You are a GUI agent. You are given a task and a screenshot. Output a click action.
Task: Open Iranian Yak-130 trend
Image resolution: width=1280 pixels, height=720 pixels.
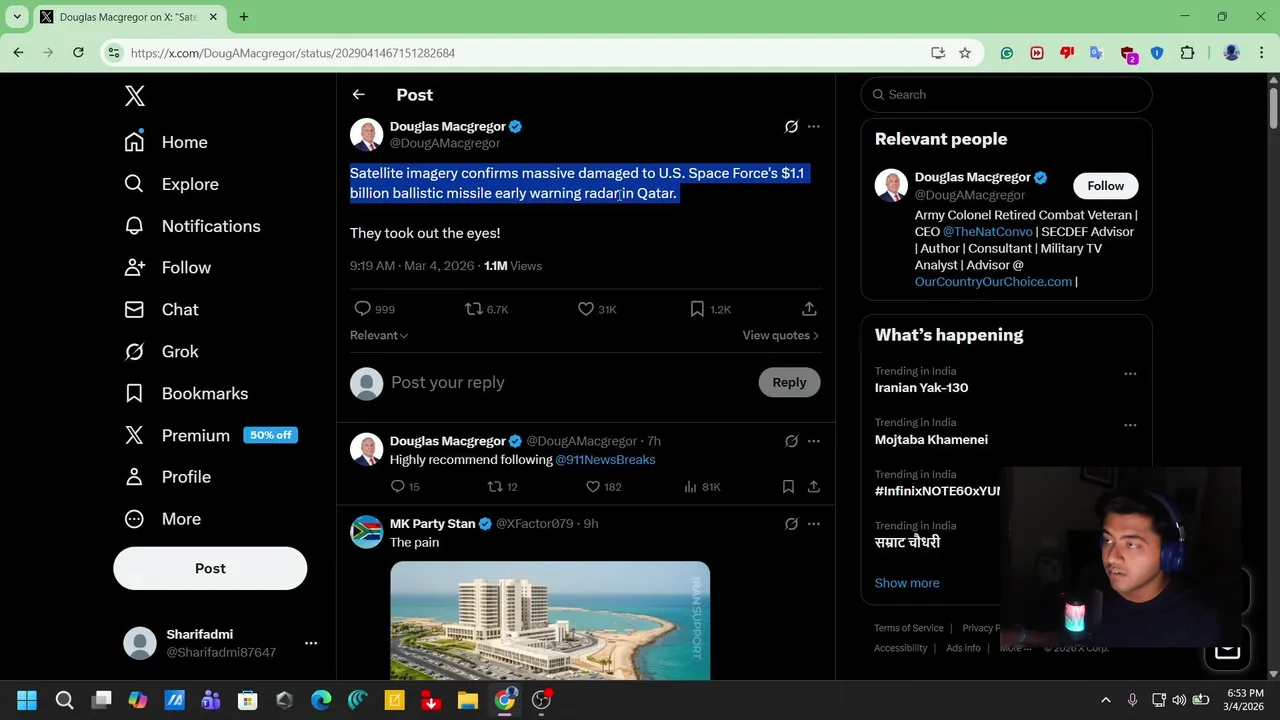pyautogui.click(x=921, y=388)
